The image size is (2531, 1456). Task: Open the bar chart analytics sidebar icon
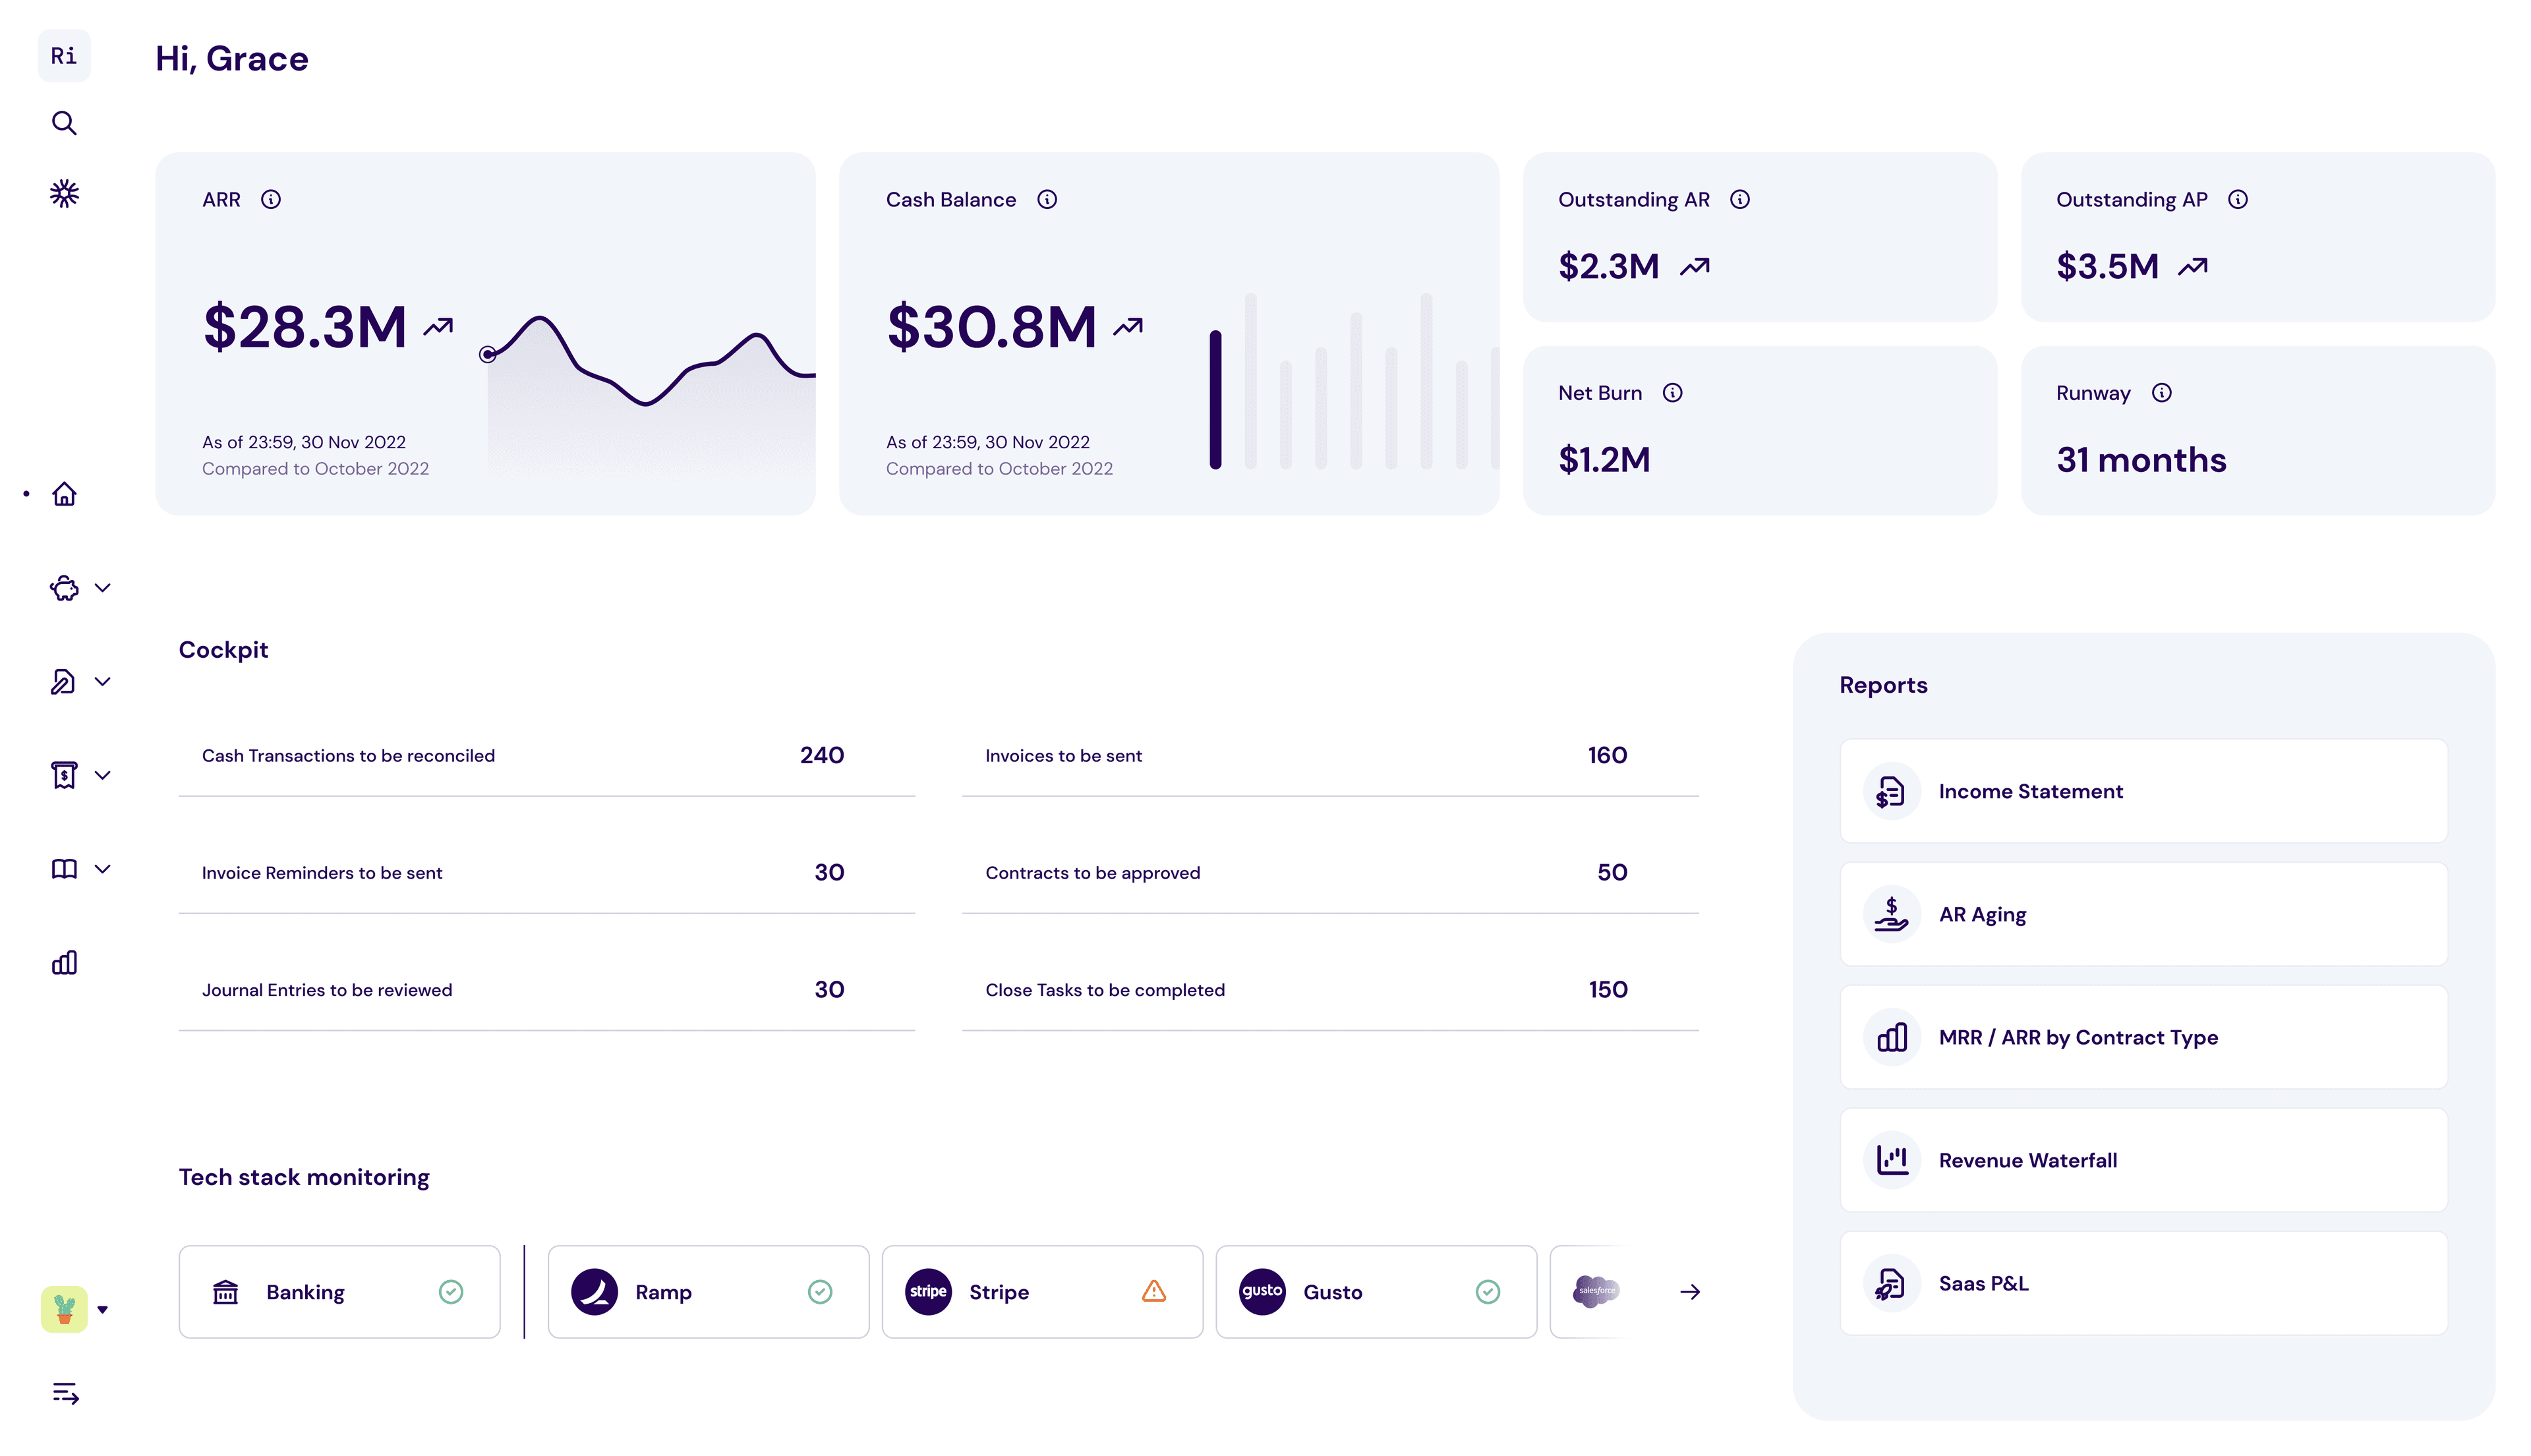pos(64,962)
